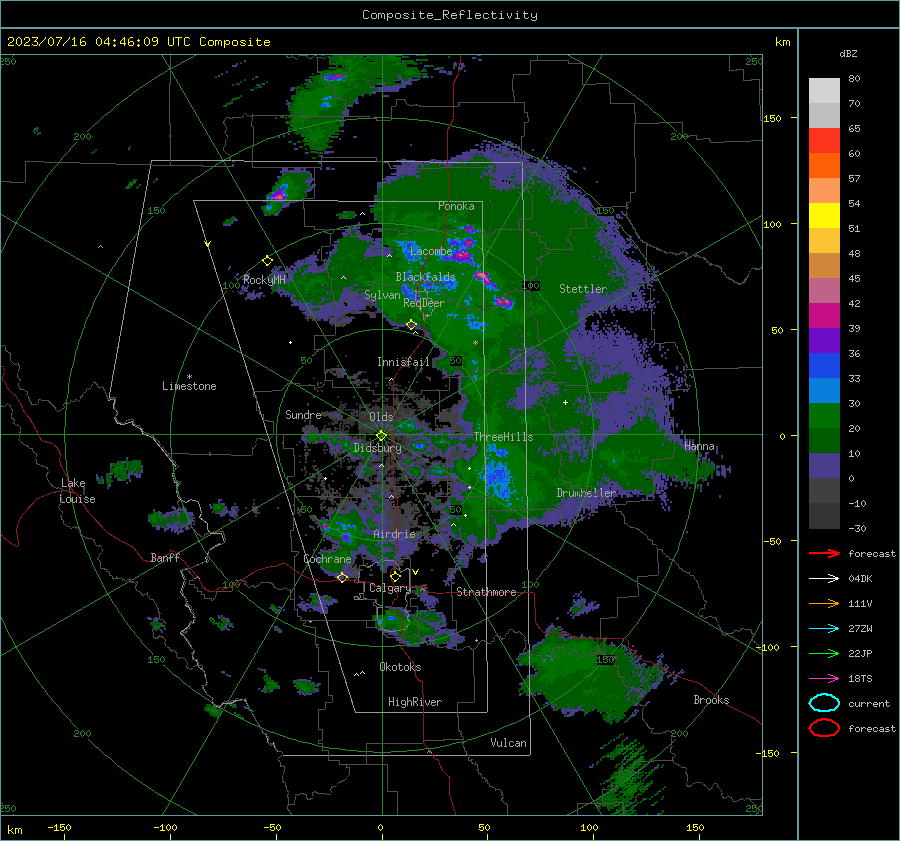Click the Ponoka city label
The image size is (900, 841).
[x=456, y=206]
